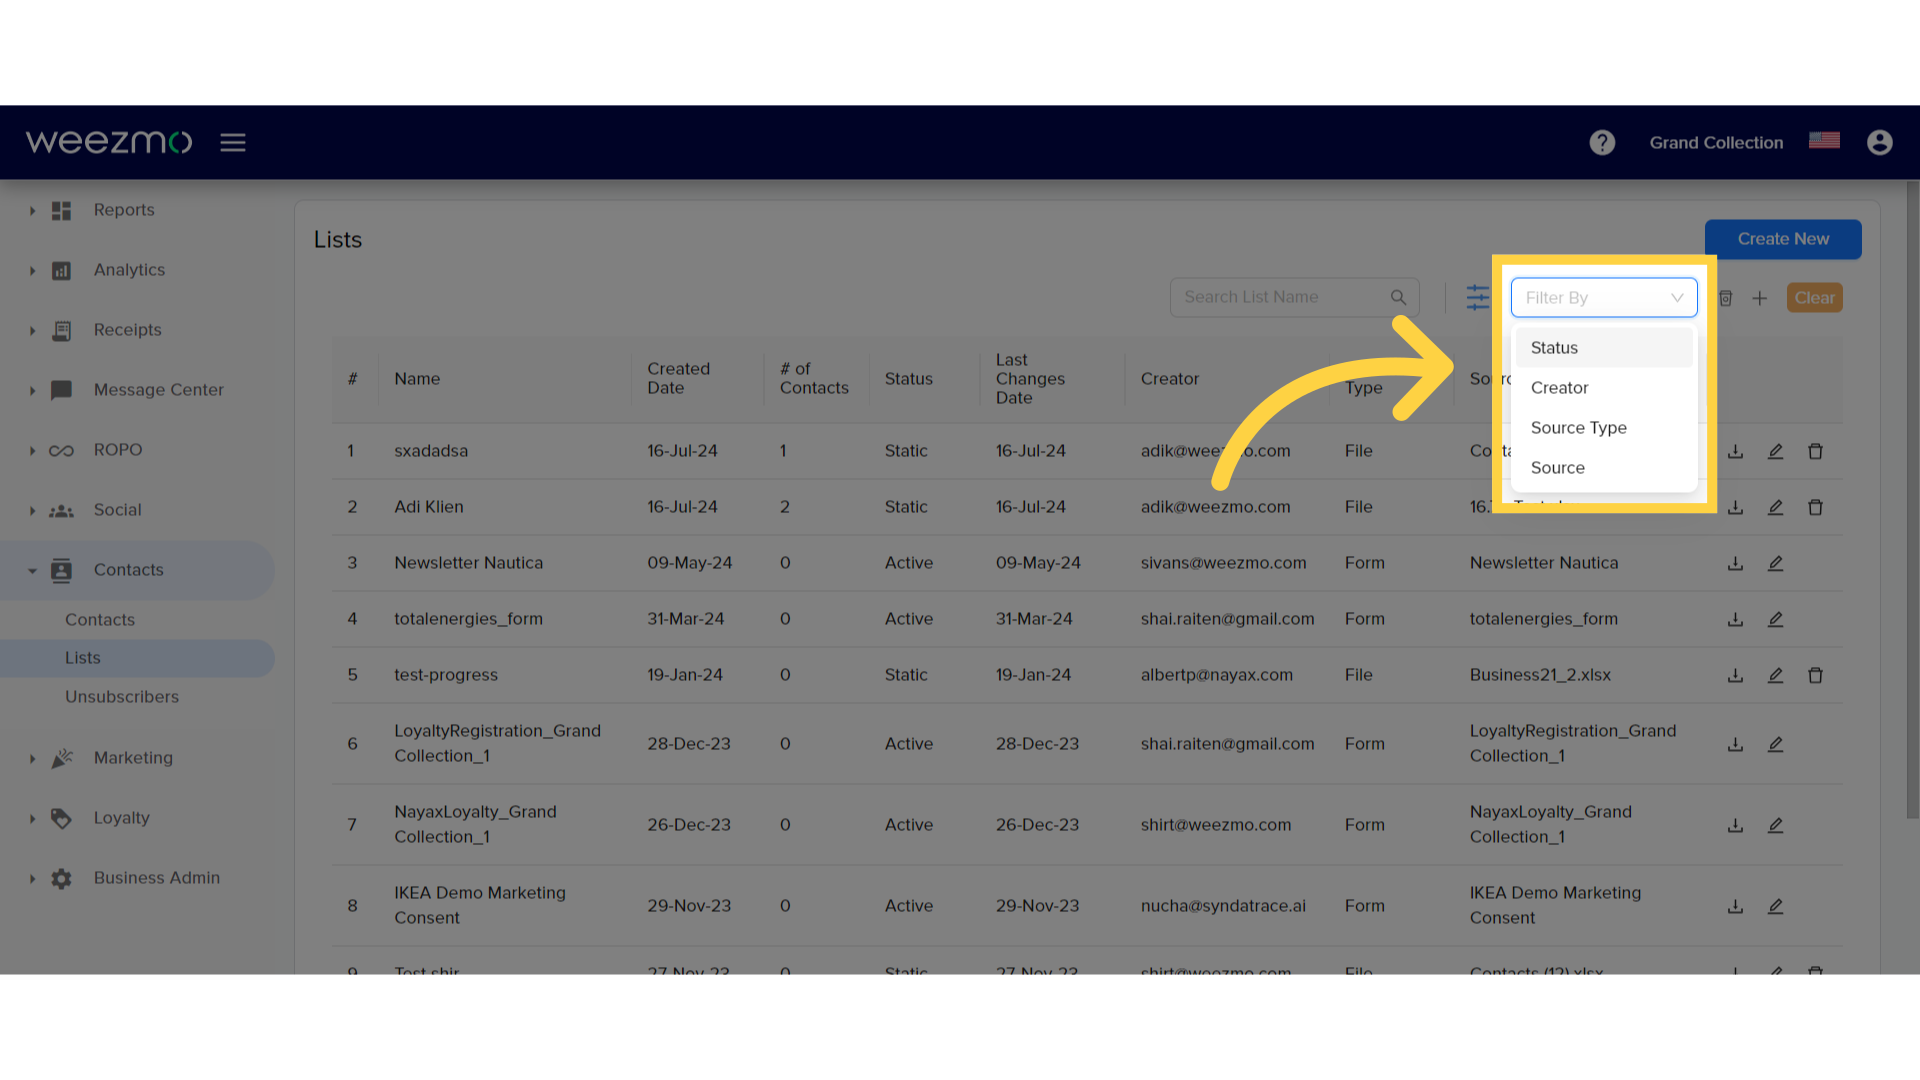The image size is (1920, 1080).
Task: Edit the NayaxLoyalty_Grand Collection_1 list
Action: coord(1775,826)
